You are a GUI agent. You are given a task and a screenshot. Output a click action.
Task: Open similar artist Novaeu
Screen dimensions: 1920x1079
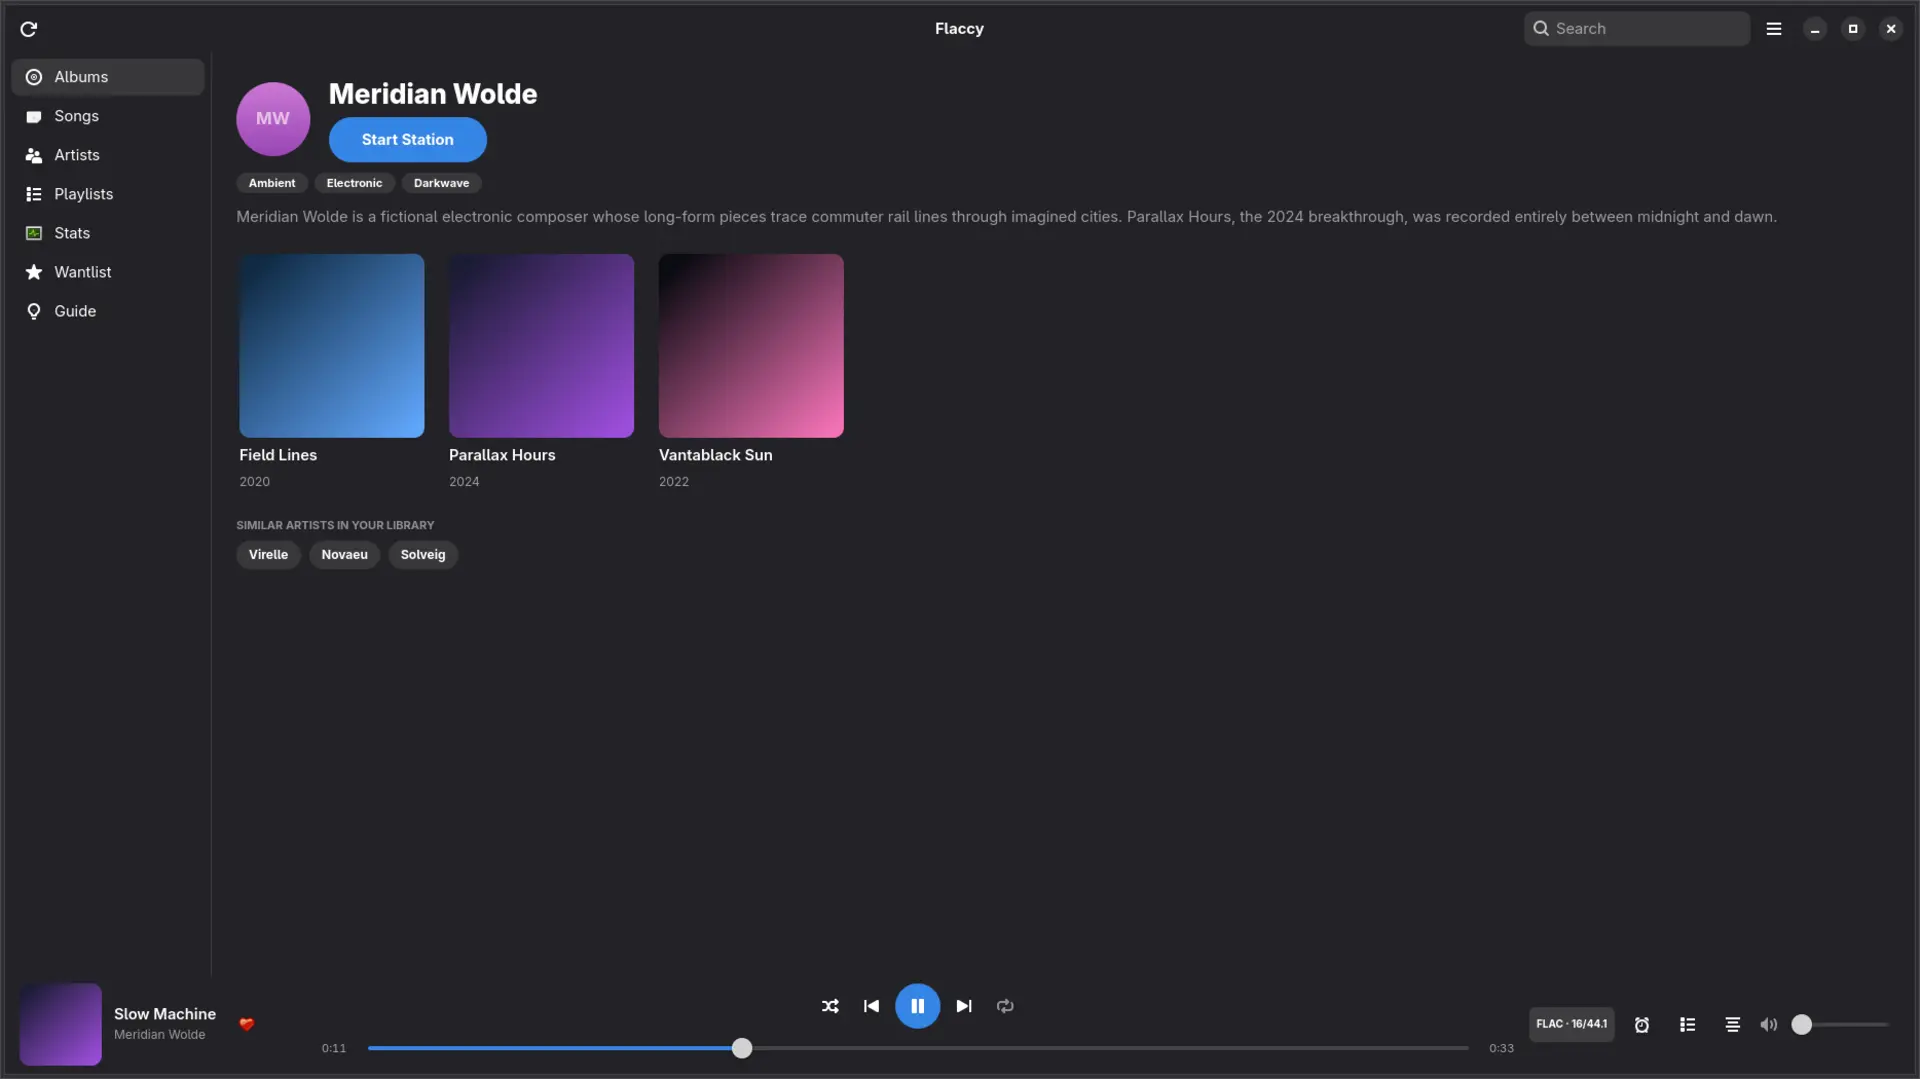point(344,555)
